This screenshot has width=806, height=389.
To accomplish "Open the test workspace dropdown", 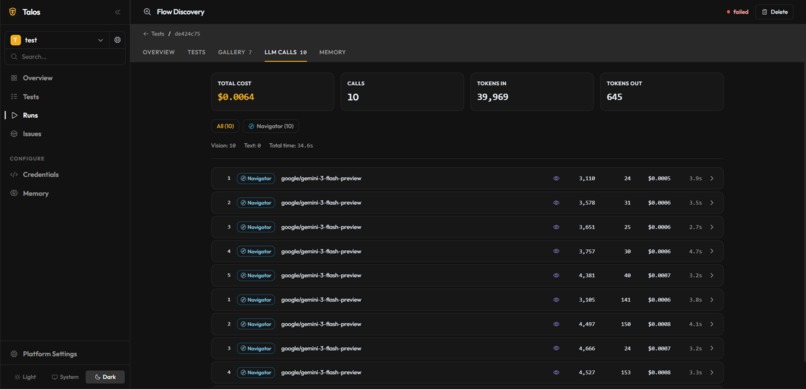I will pos(57,40).
